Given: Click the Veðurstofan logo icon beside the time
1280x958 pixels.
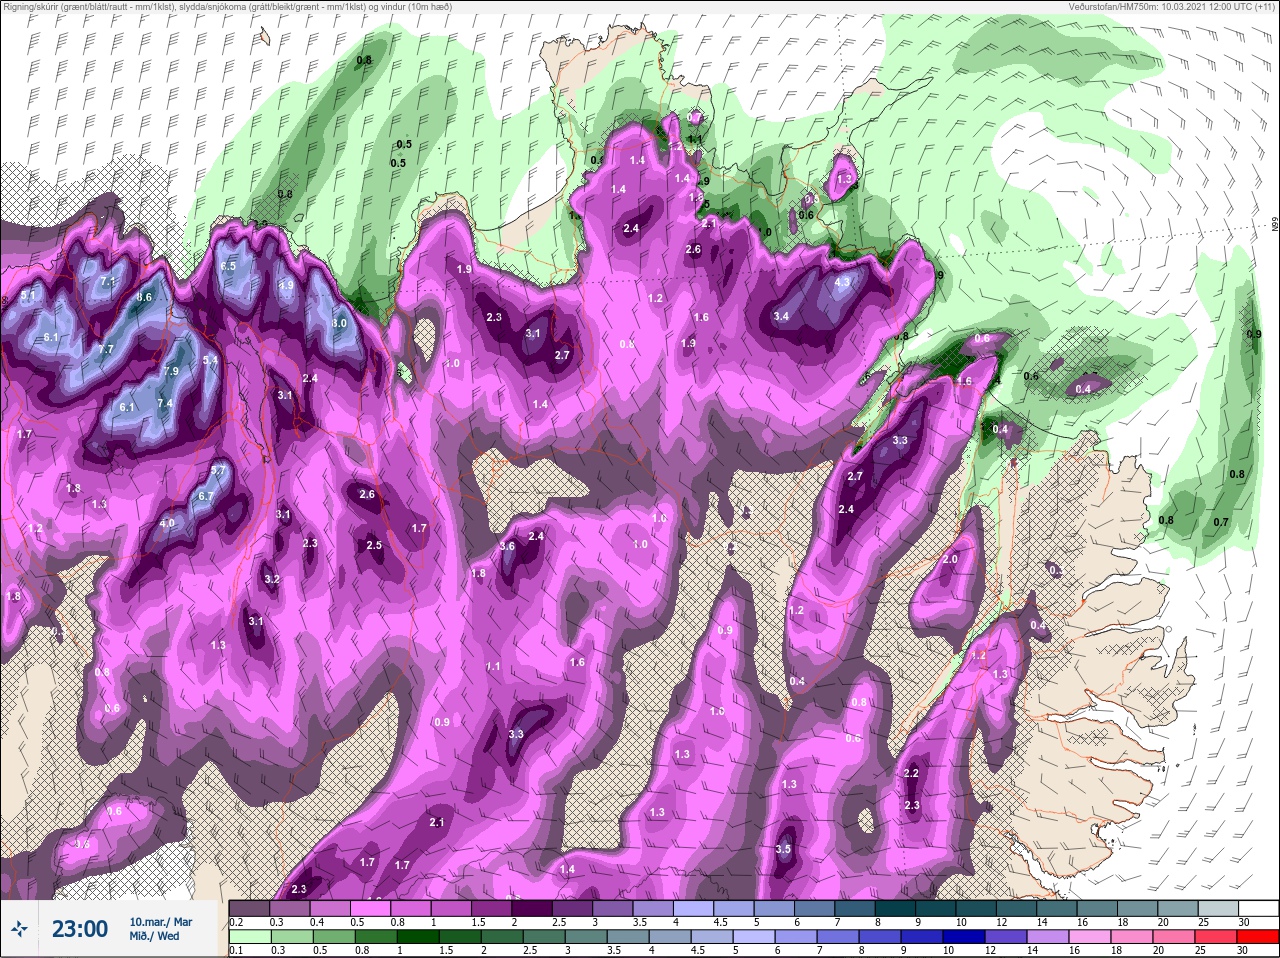Looking at the screenshot, I should pos(20,929).
